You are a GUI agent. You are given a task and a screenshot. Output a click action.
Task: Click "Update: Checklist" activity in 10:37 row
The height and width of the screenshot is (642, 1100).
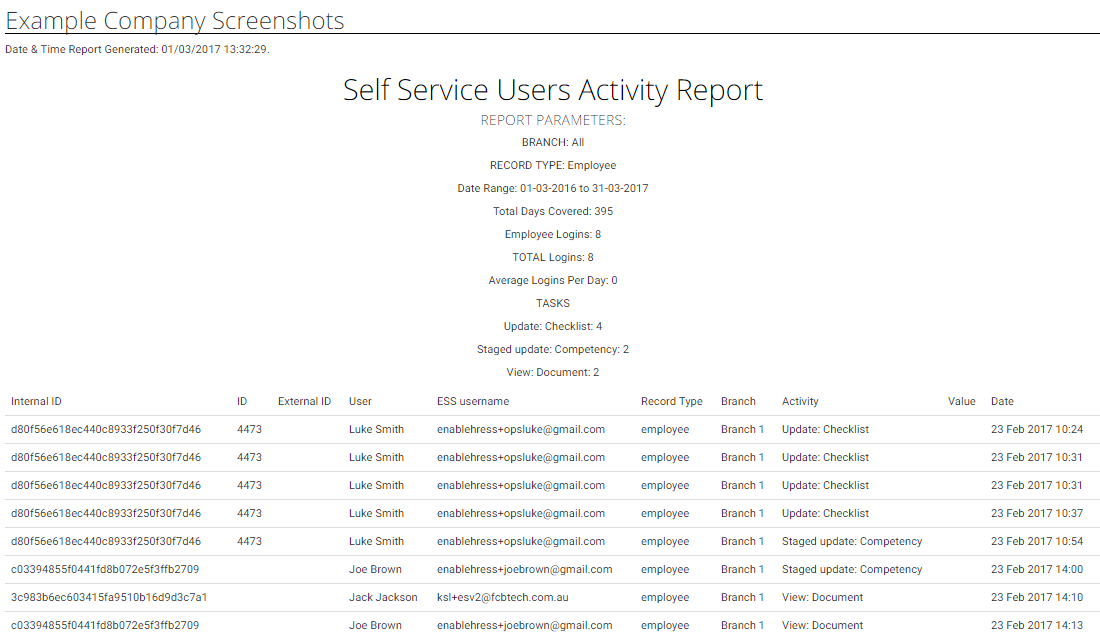pyautogui.click(x=825, y=514)
